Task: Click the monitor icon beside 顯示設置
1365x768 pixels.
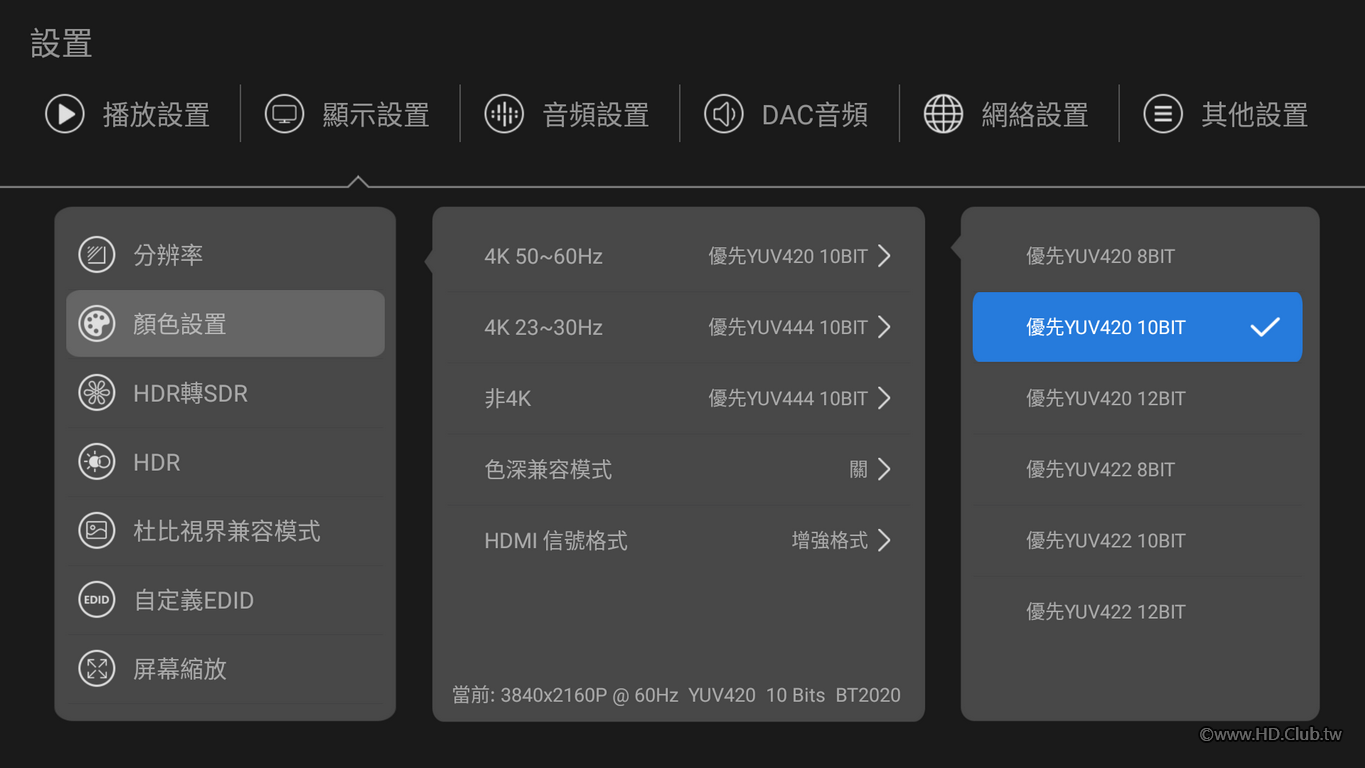Action: (284, 114)
